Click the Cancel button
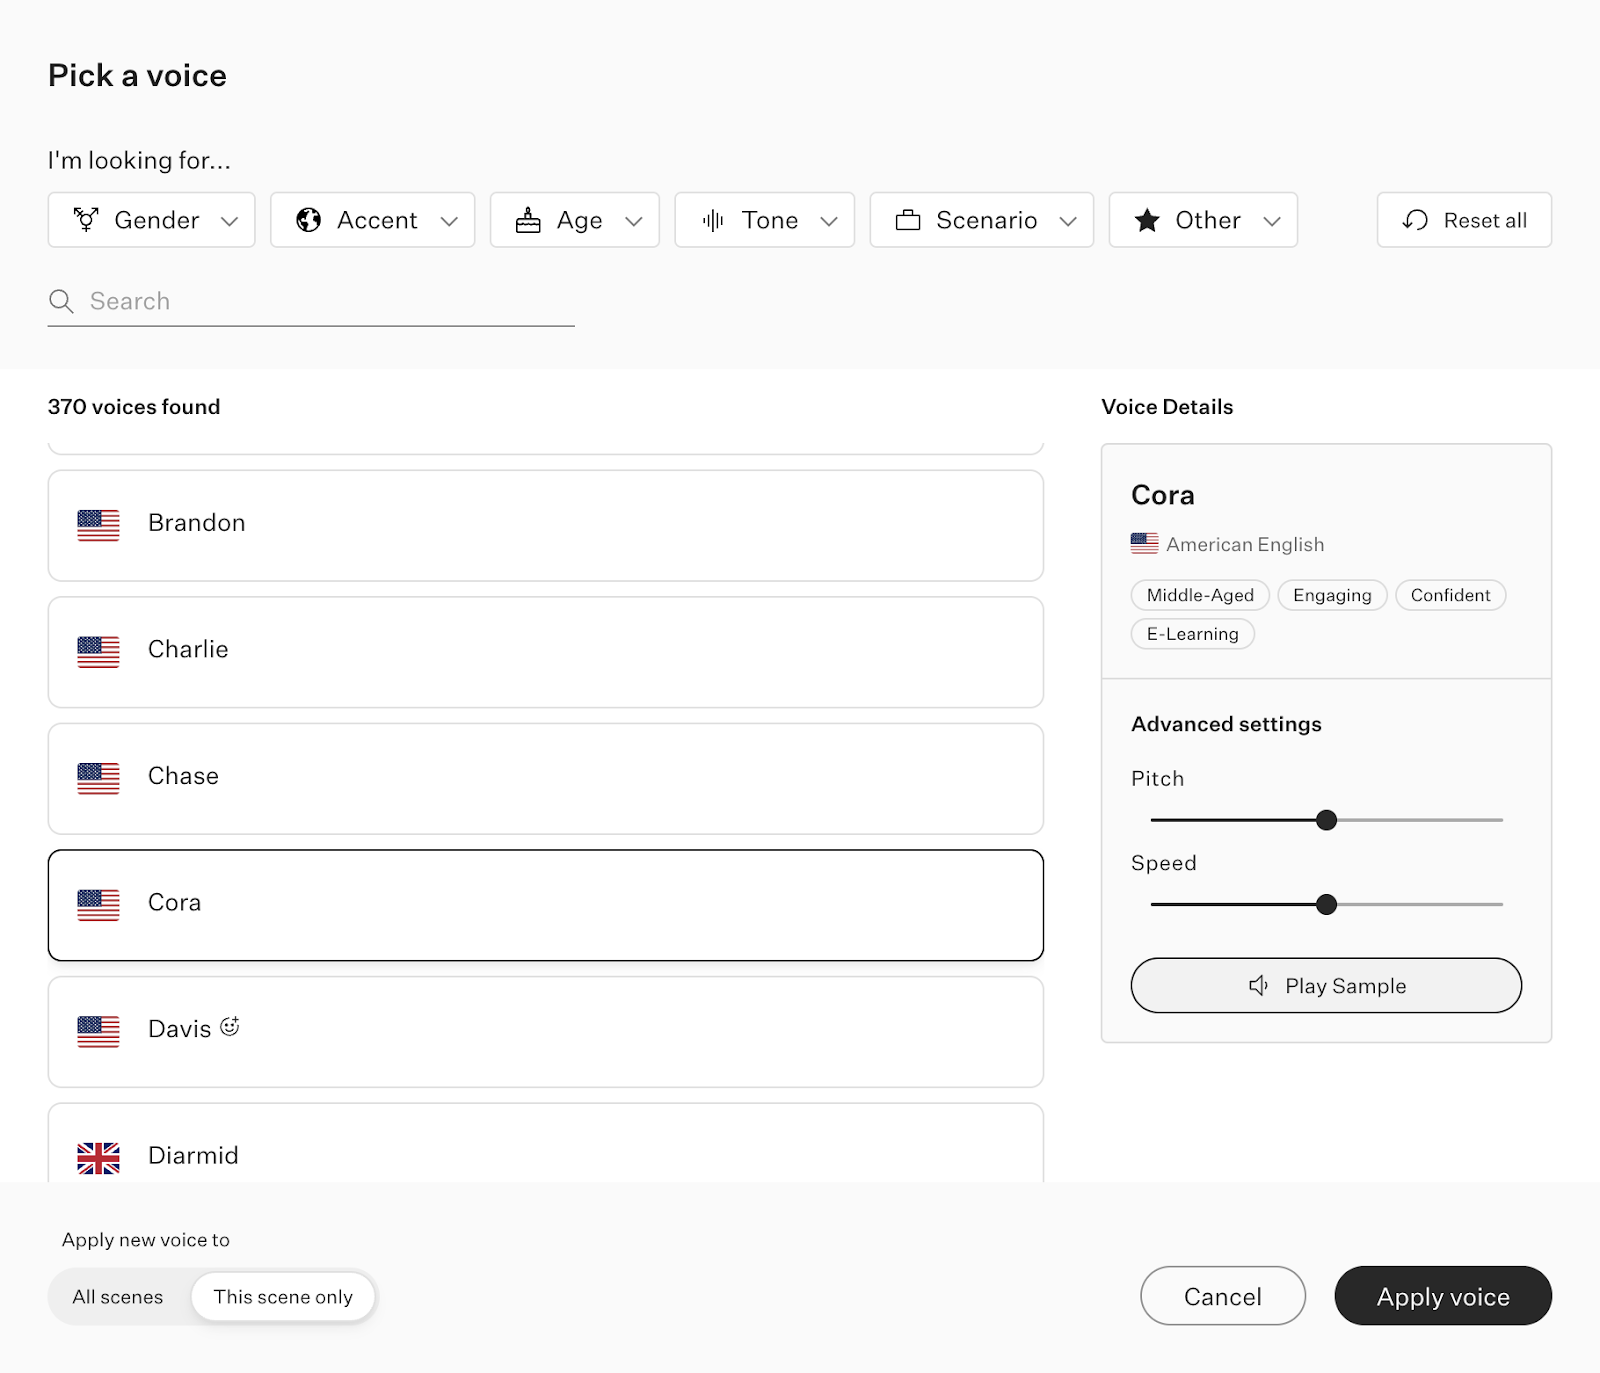1600x1373 pixels. pyautogui.click(x=1222, y=1296)
